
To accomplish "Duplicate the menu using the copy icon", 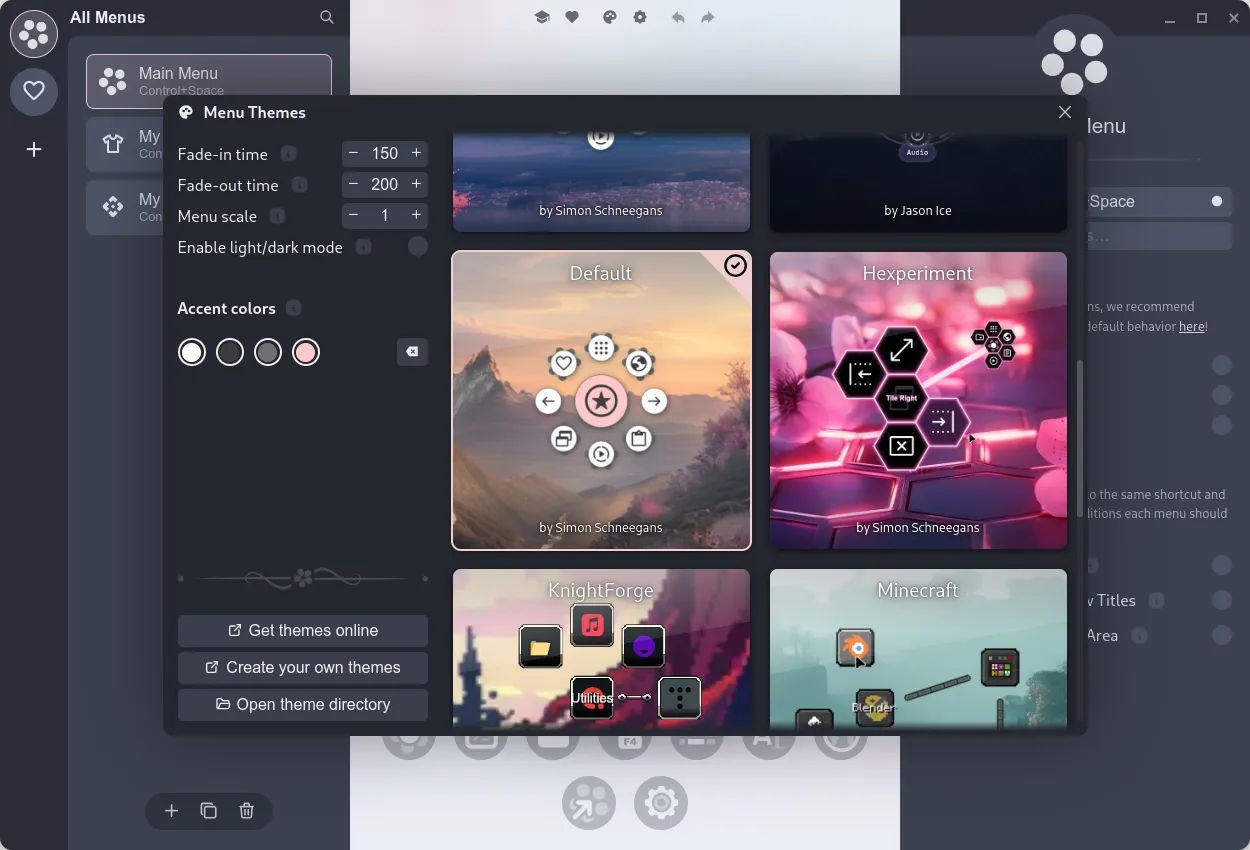I will point(208,811).
